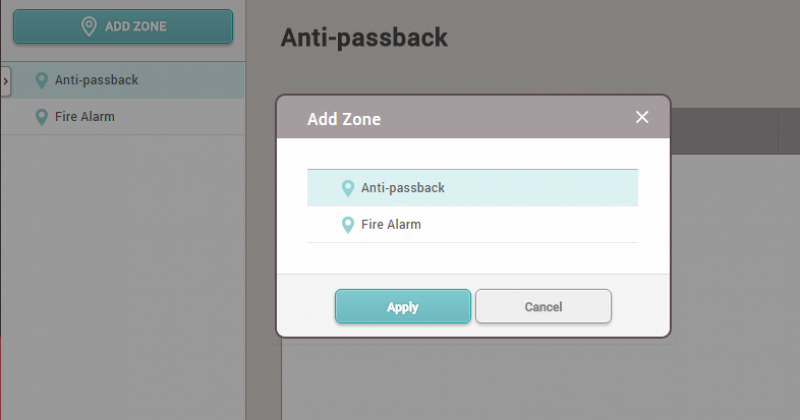Close the Add Zone dialog with X
The width and height of the screenshot is (800, 420).
[x=642, y=117]
